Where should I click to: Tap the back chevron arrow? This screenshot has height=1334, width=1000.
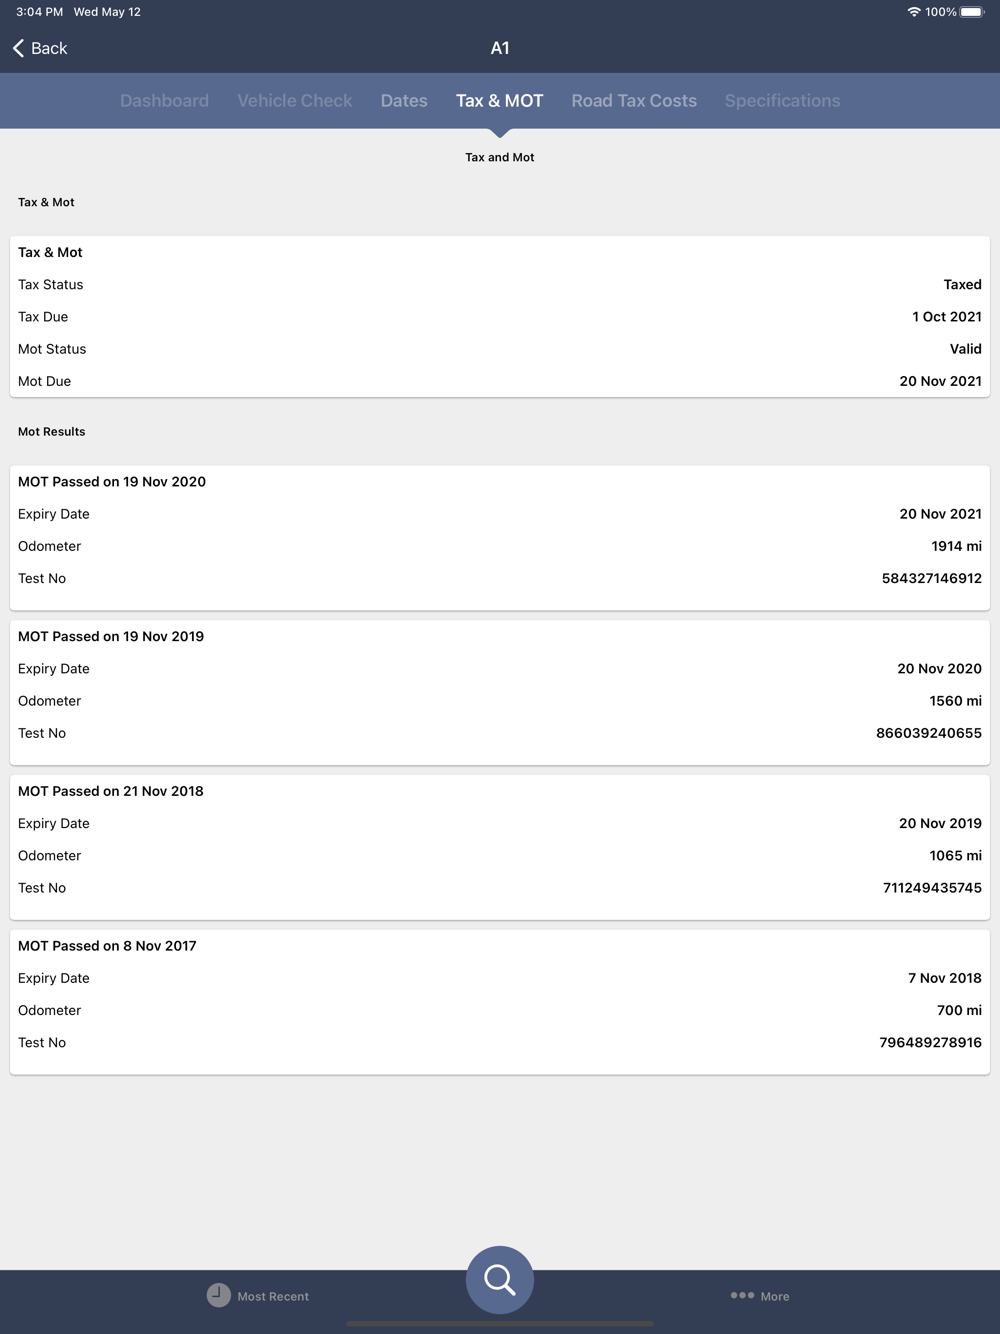tap(18, 48)
